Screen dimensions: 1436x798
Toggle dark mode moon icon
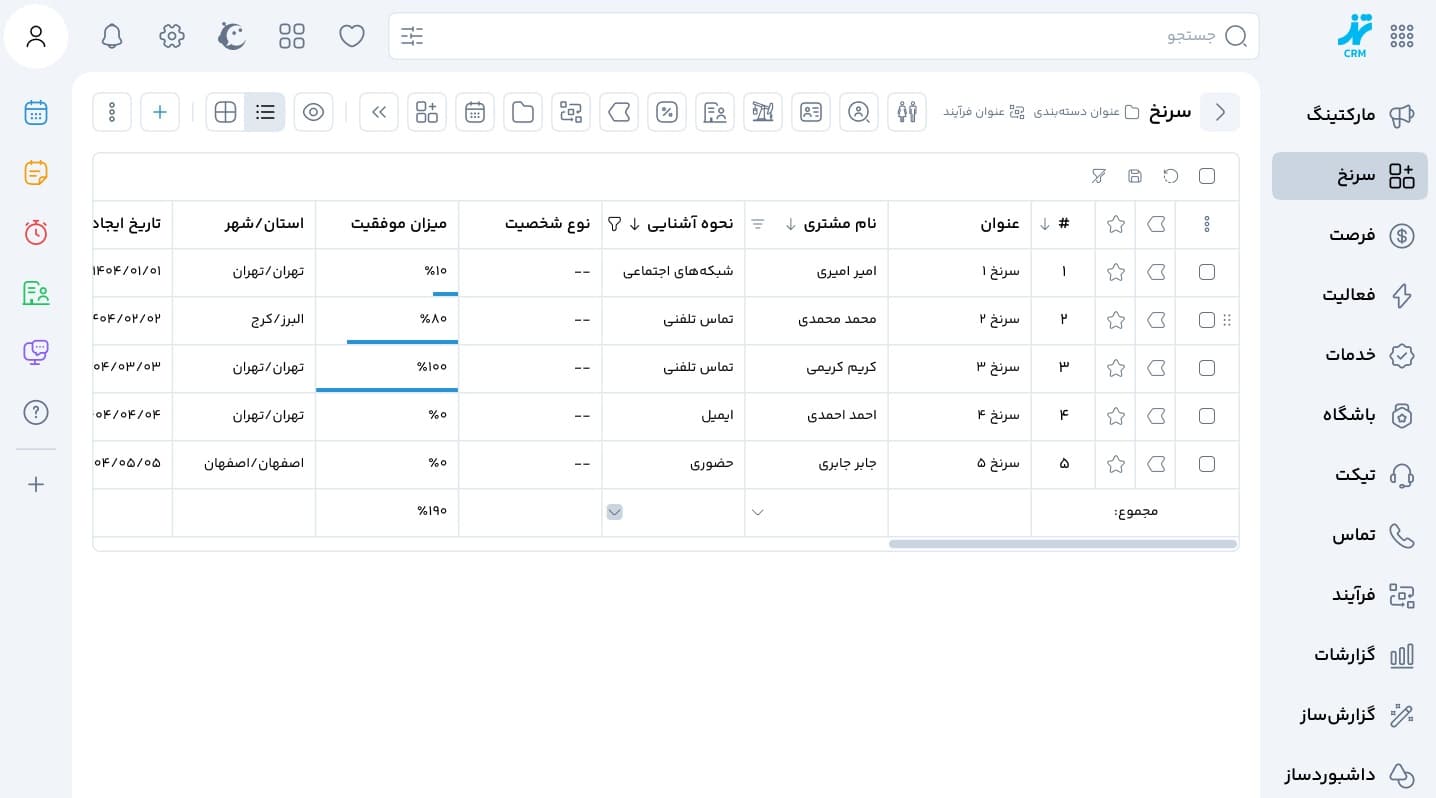(232, 36)
